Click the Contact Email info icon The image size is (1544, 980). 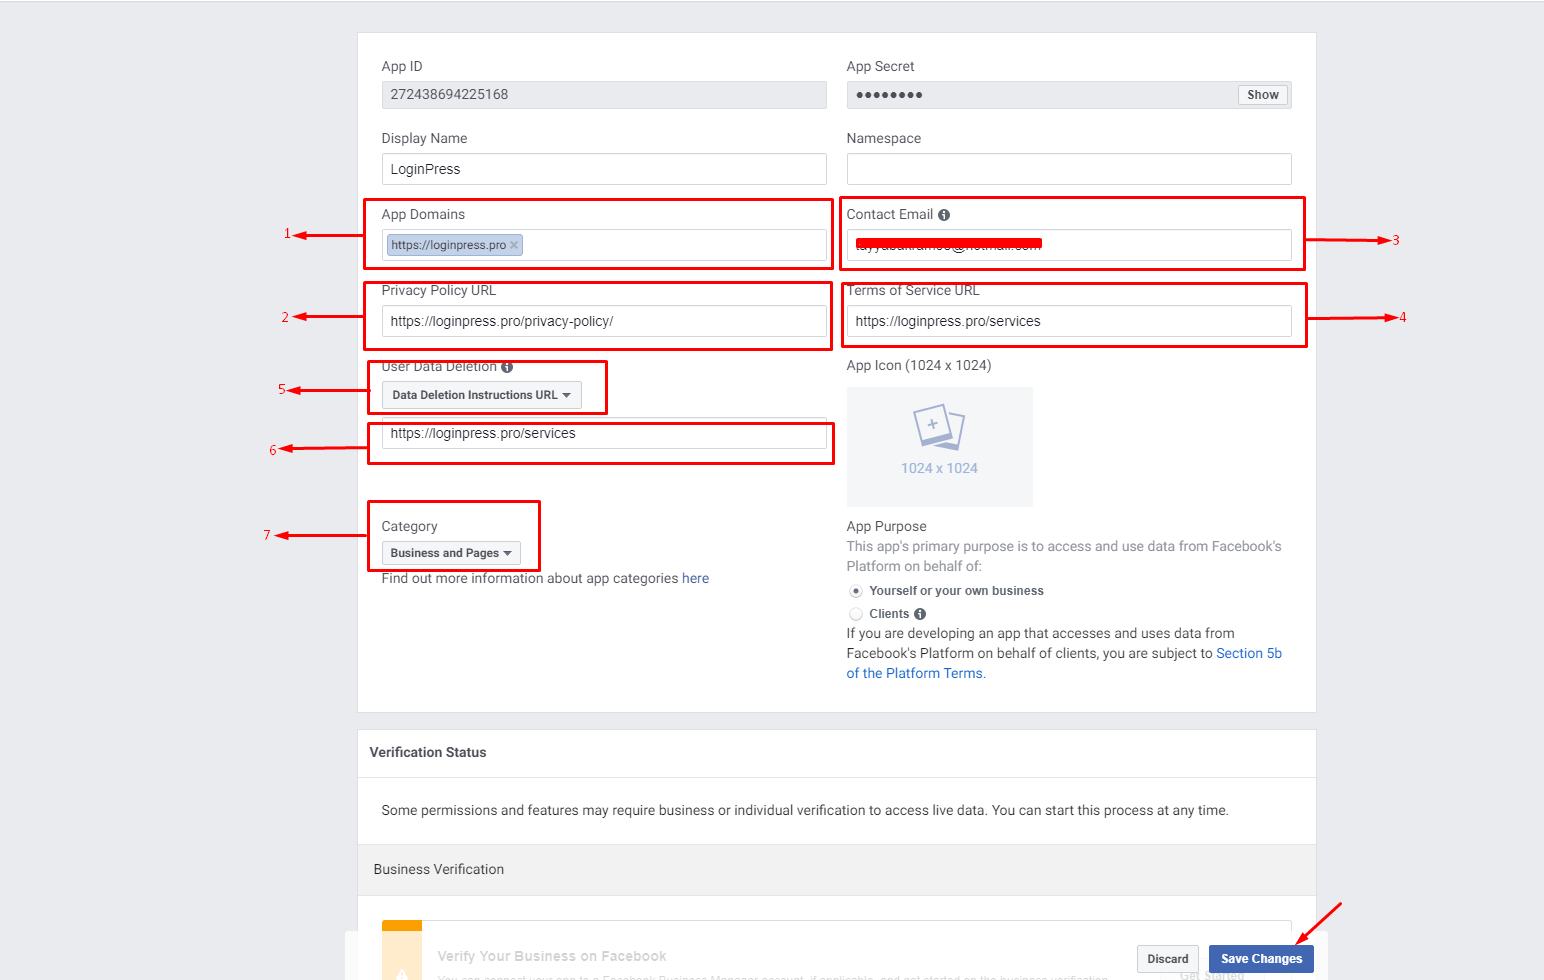click(x=944, y=215)
